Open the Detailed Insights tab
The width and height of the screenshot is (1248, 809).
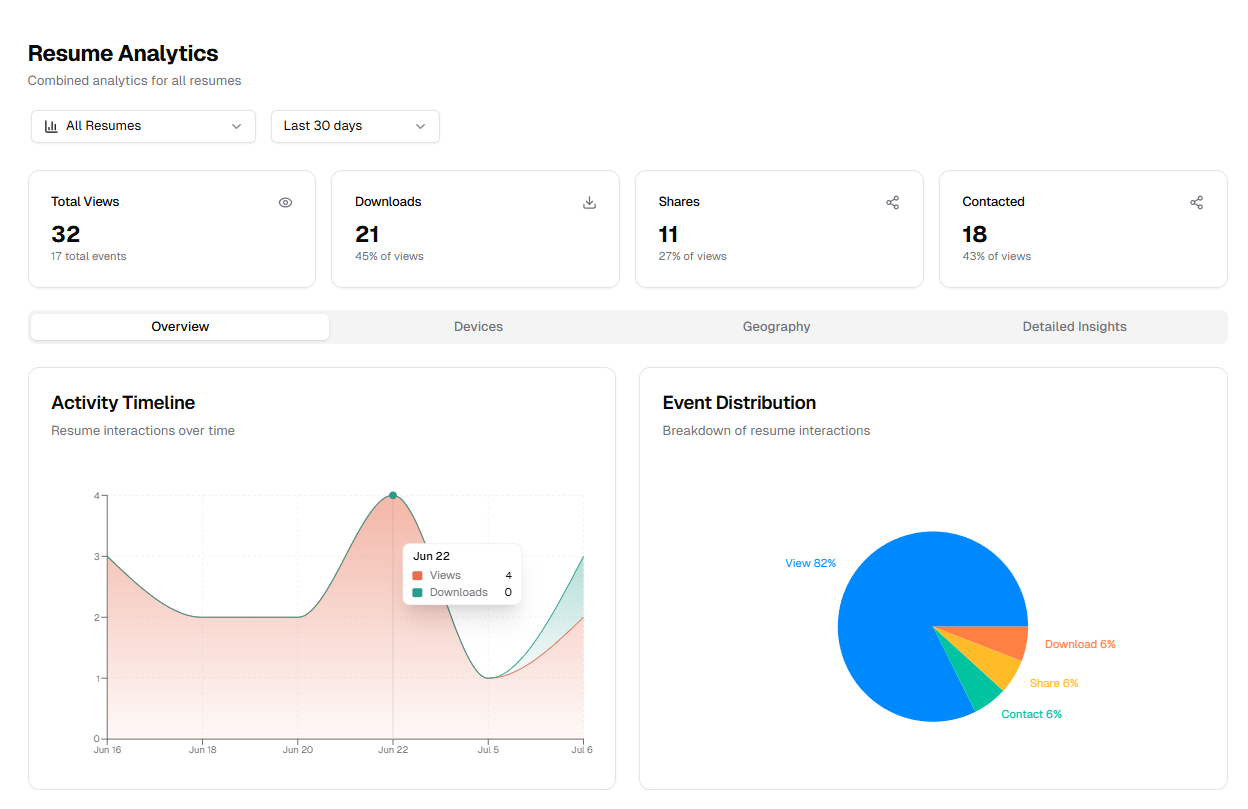[1074, 327]
